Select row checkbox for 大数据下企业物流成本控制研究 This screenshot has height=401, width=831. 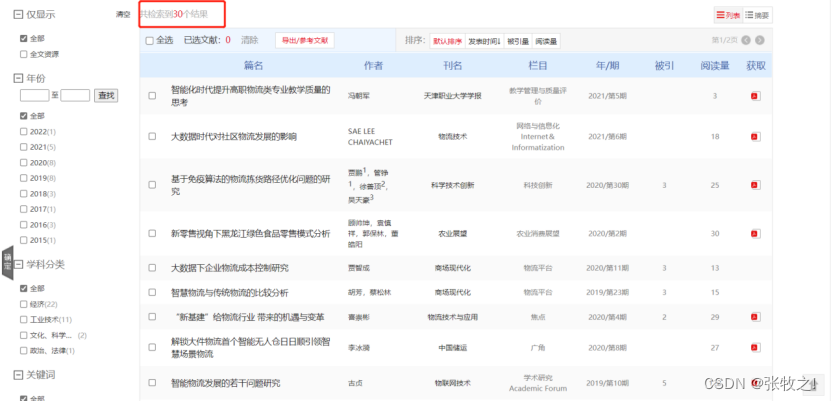(x=152, y=268)
